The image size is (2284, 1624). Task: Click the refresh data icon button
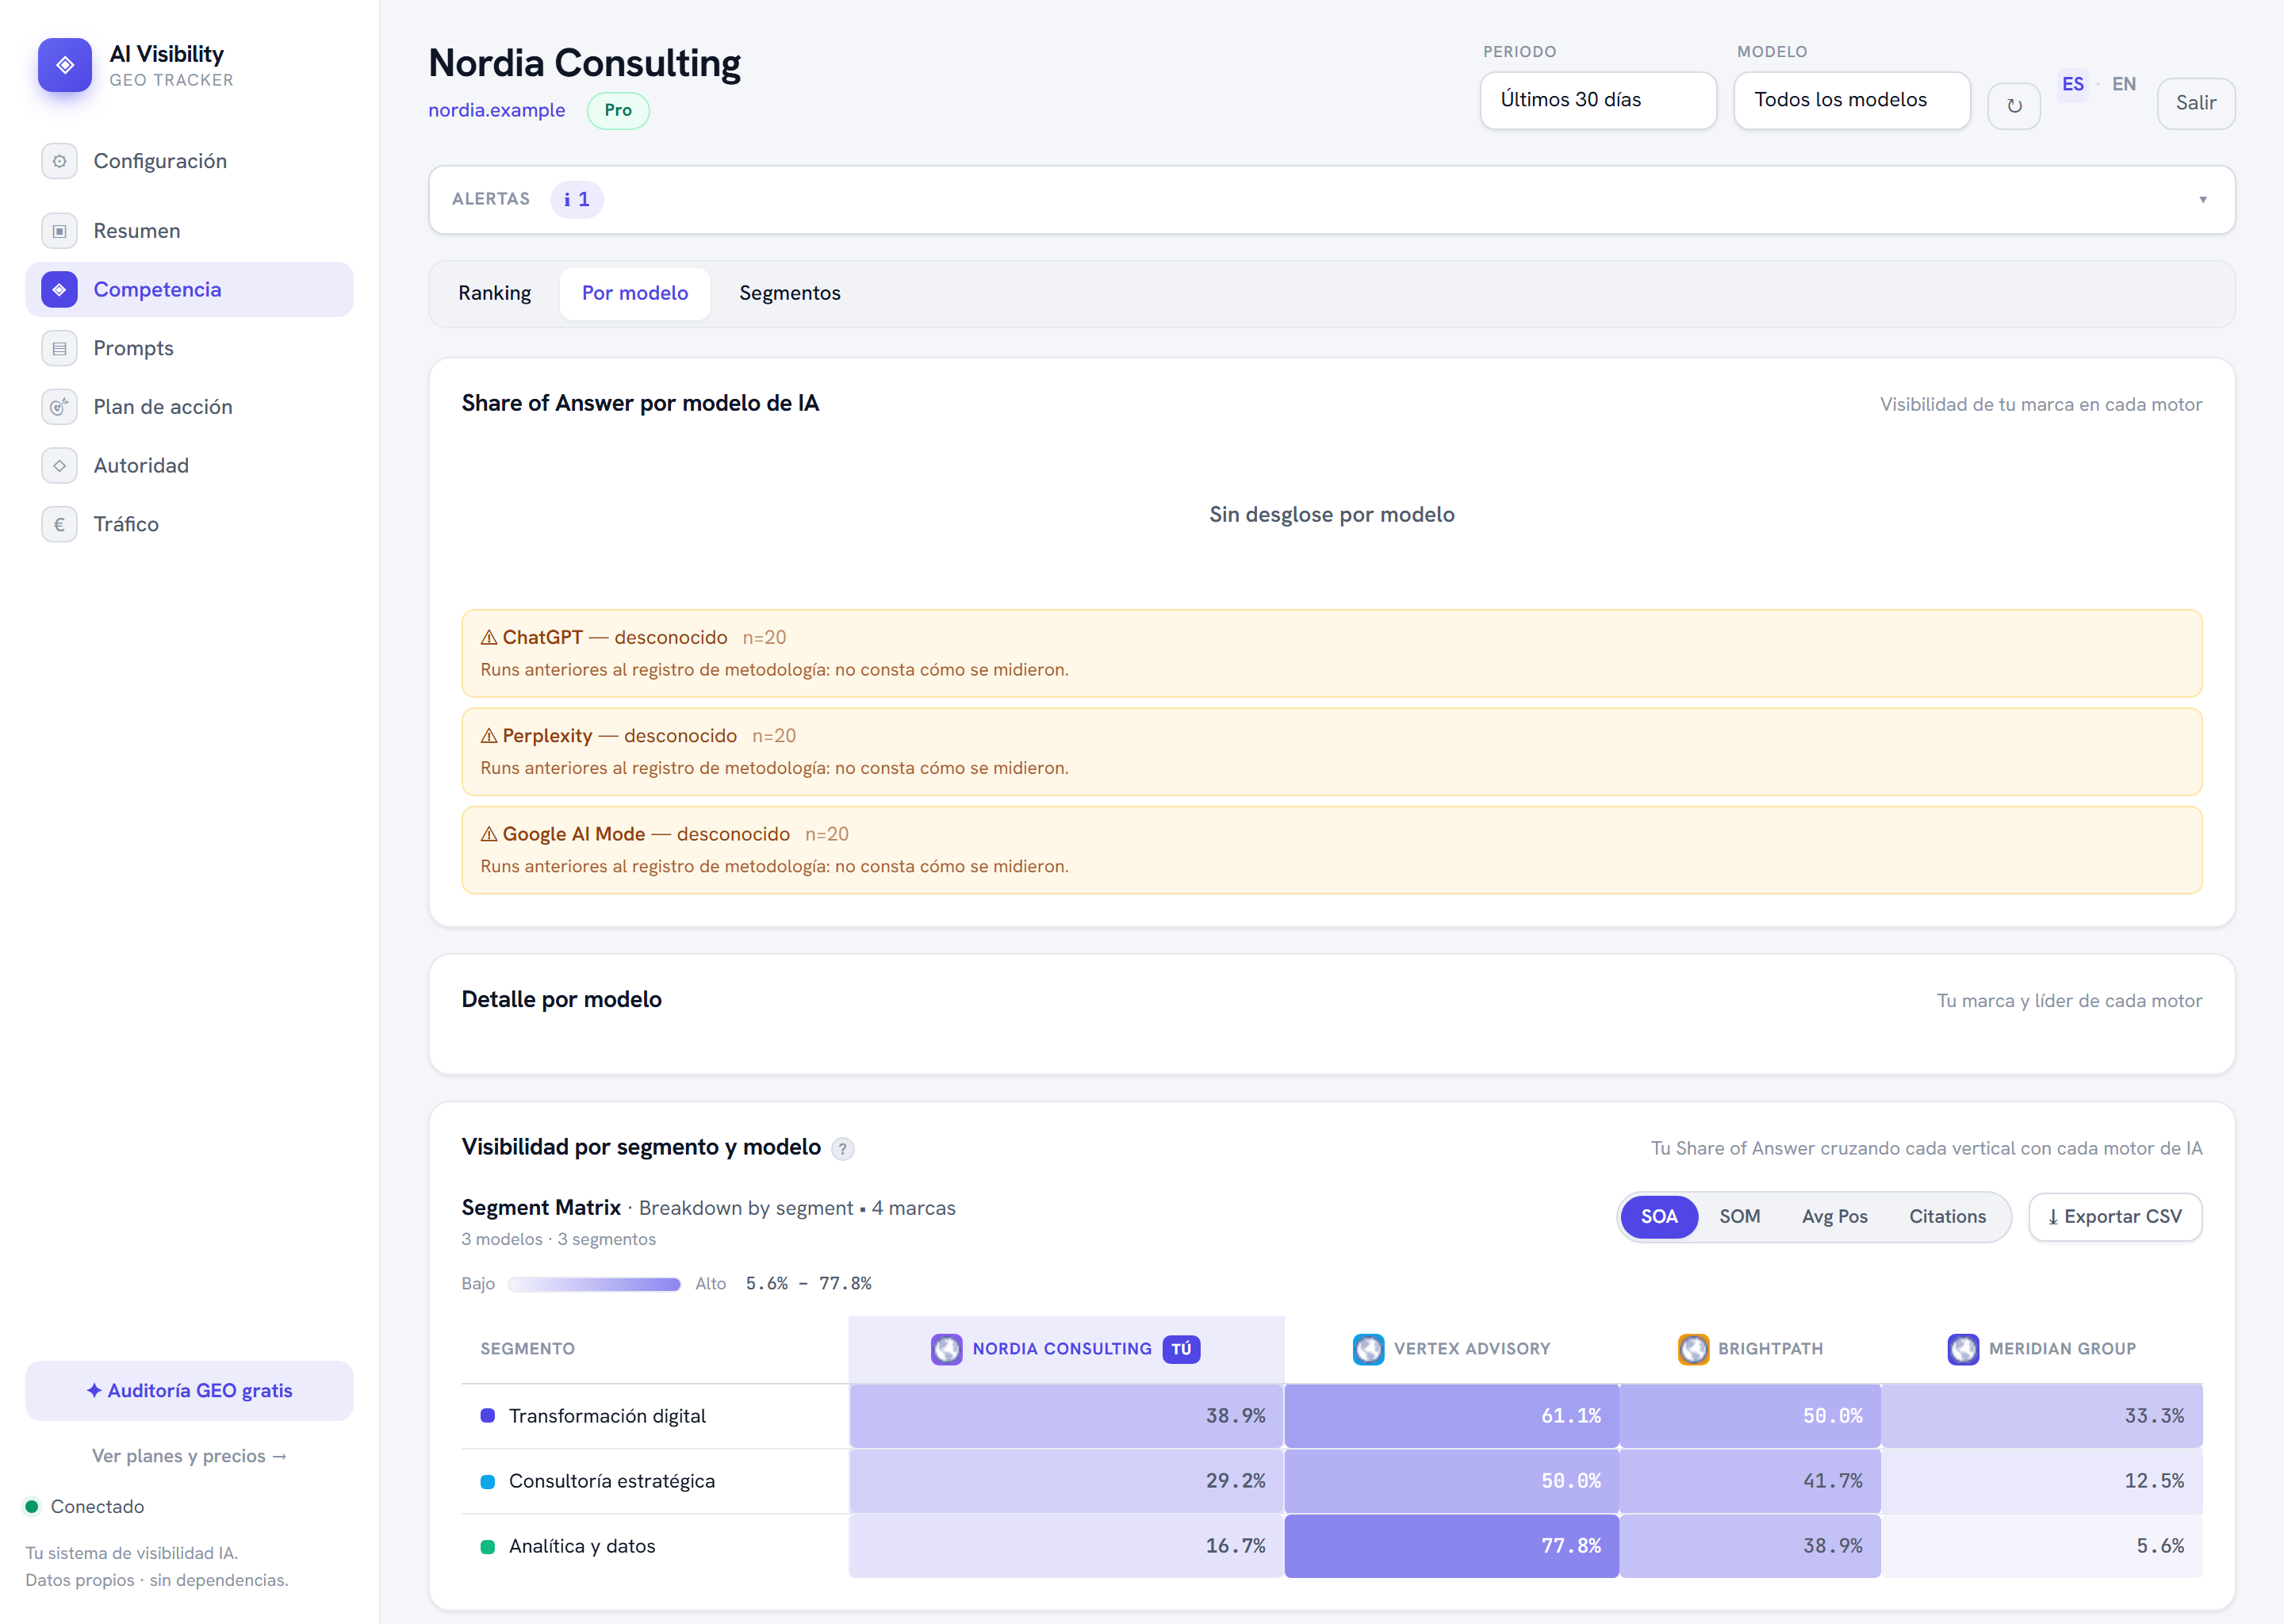pyautogui.click(x=2014, y=105)
